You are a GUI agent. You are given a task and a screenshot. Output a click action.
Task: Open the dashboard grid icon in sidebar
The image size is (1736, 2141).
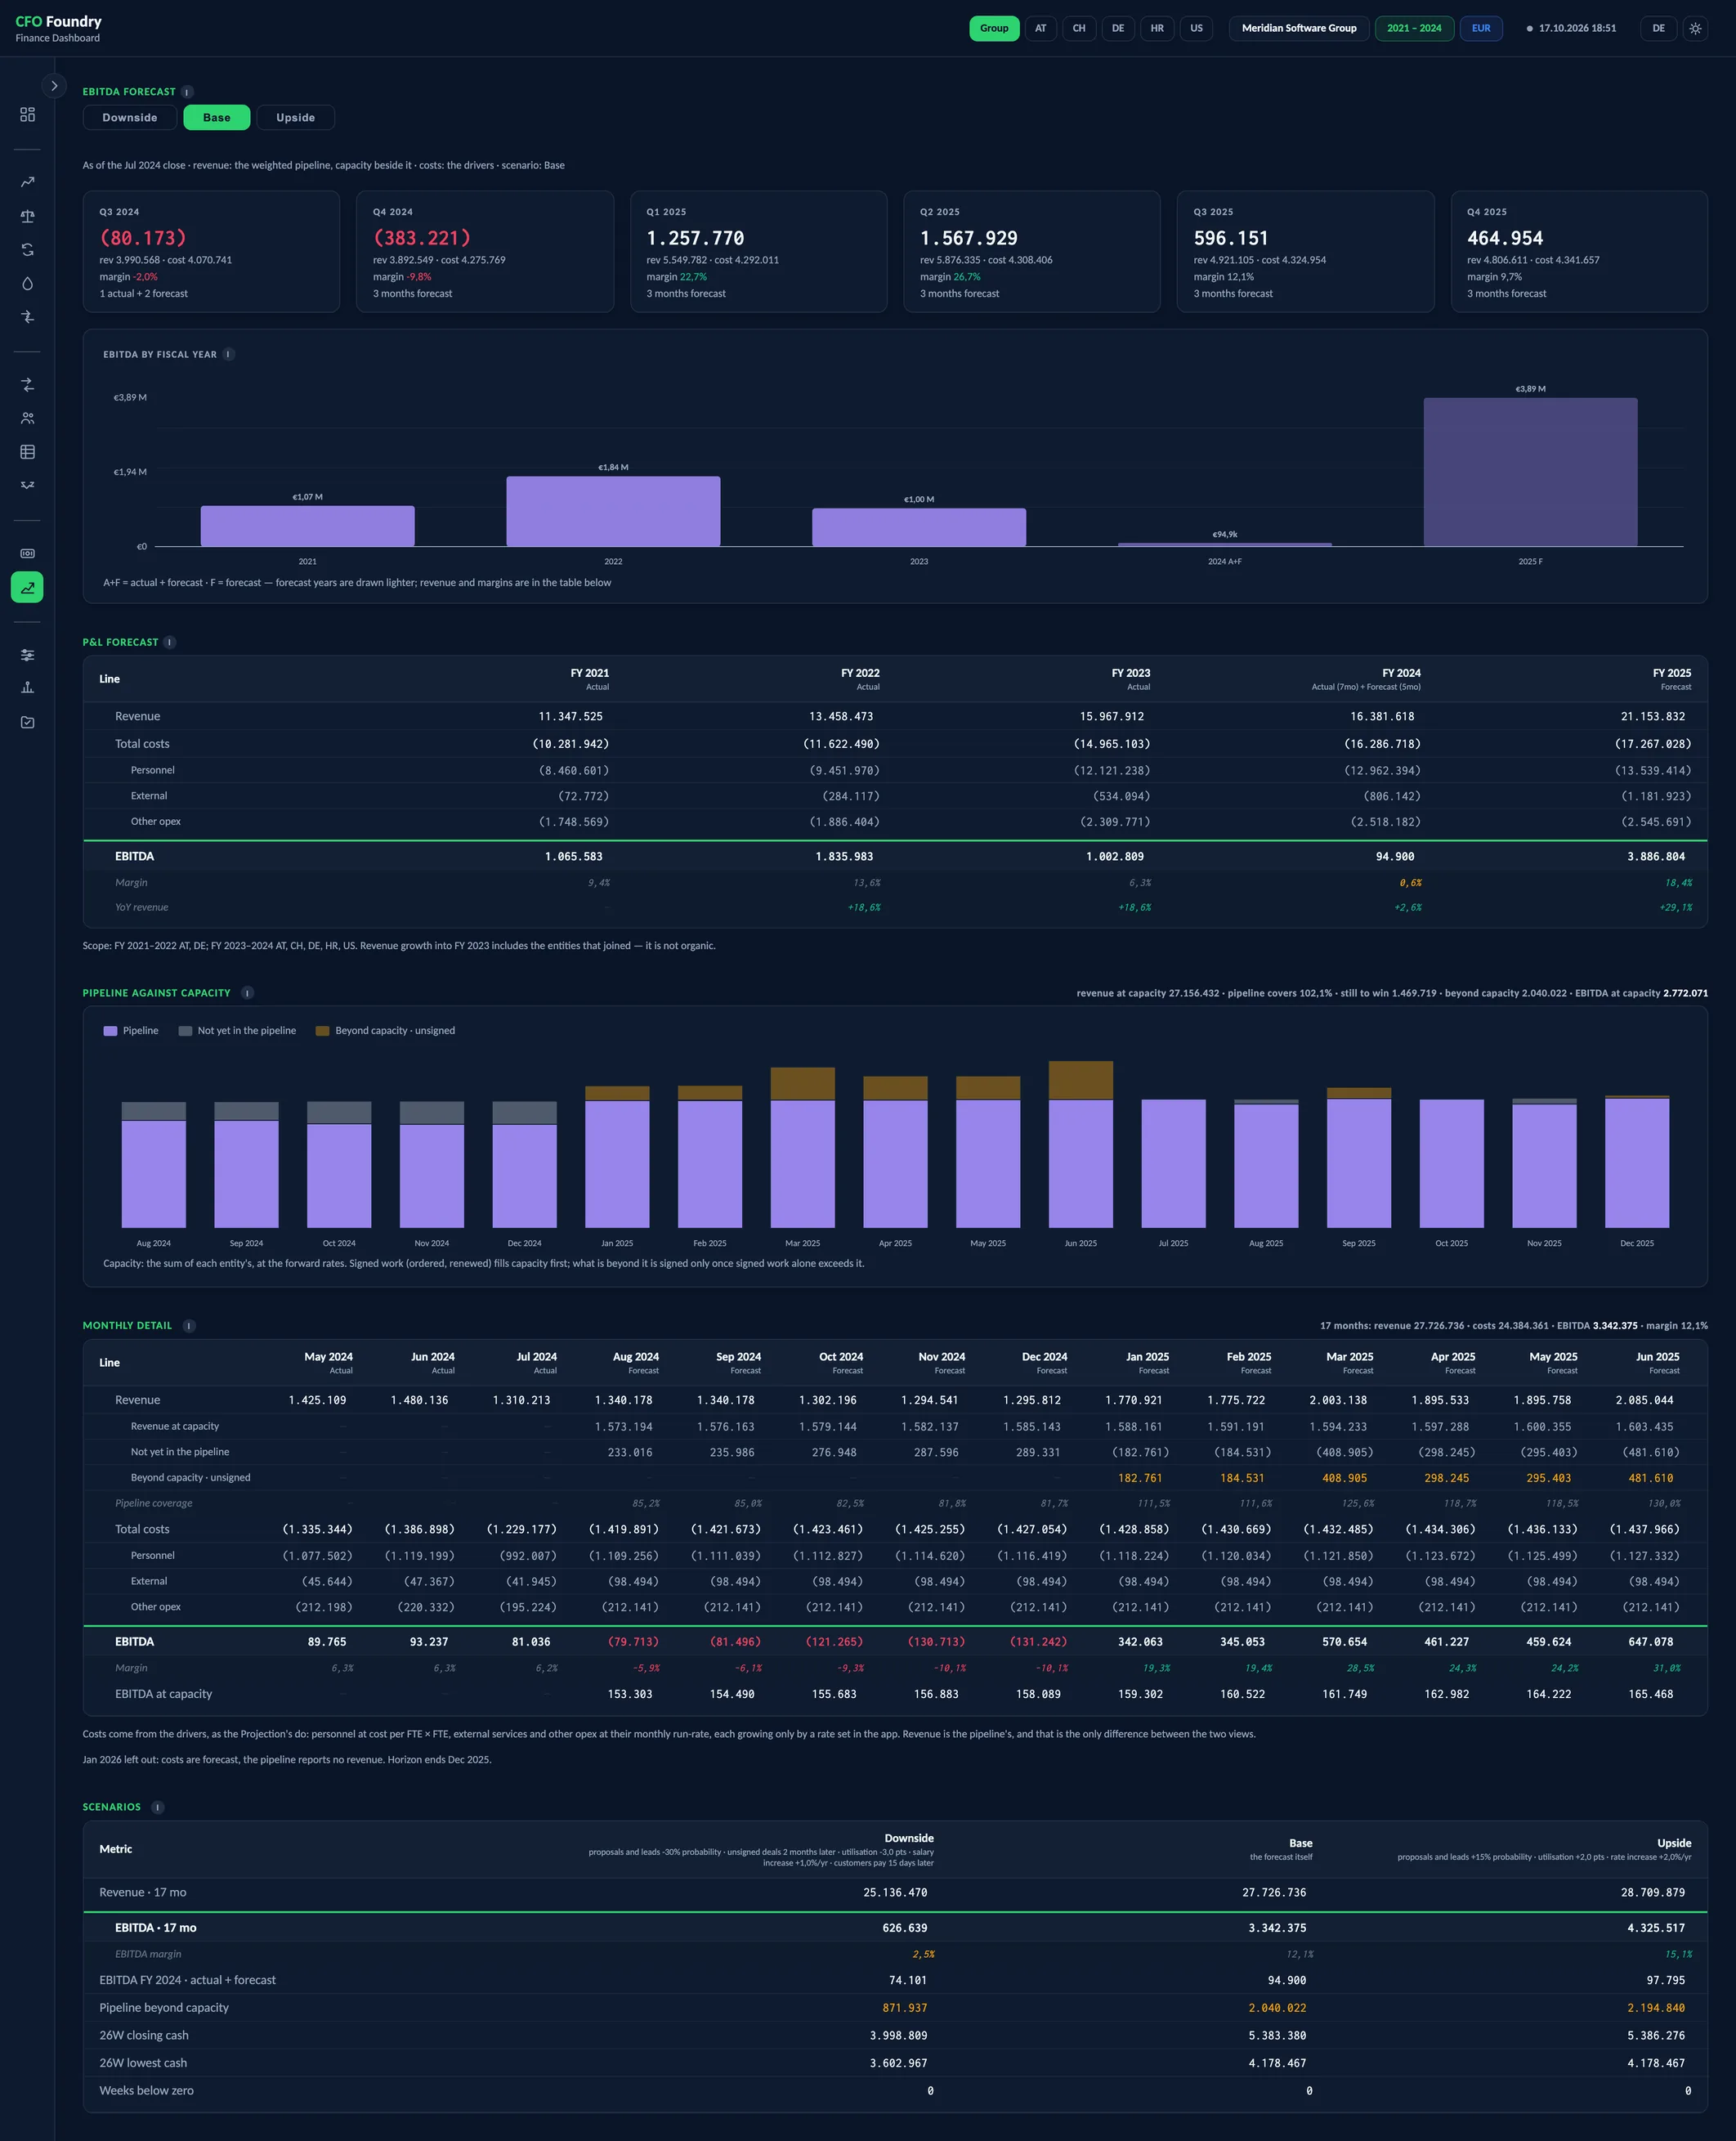tap(27, 115)
